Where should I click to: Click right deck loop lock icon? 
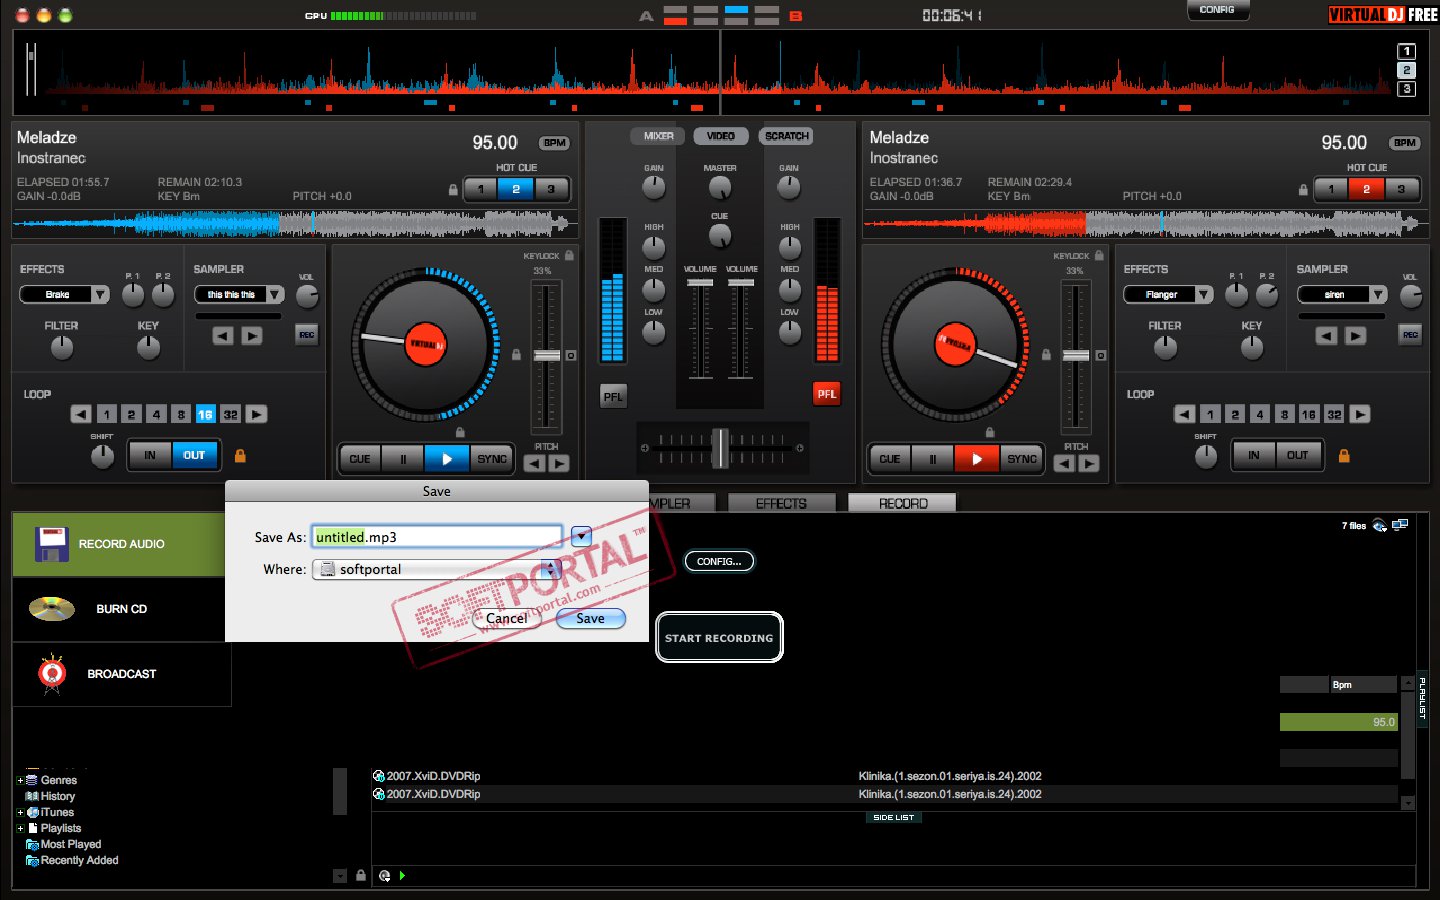pos(1344,456)
